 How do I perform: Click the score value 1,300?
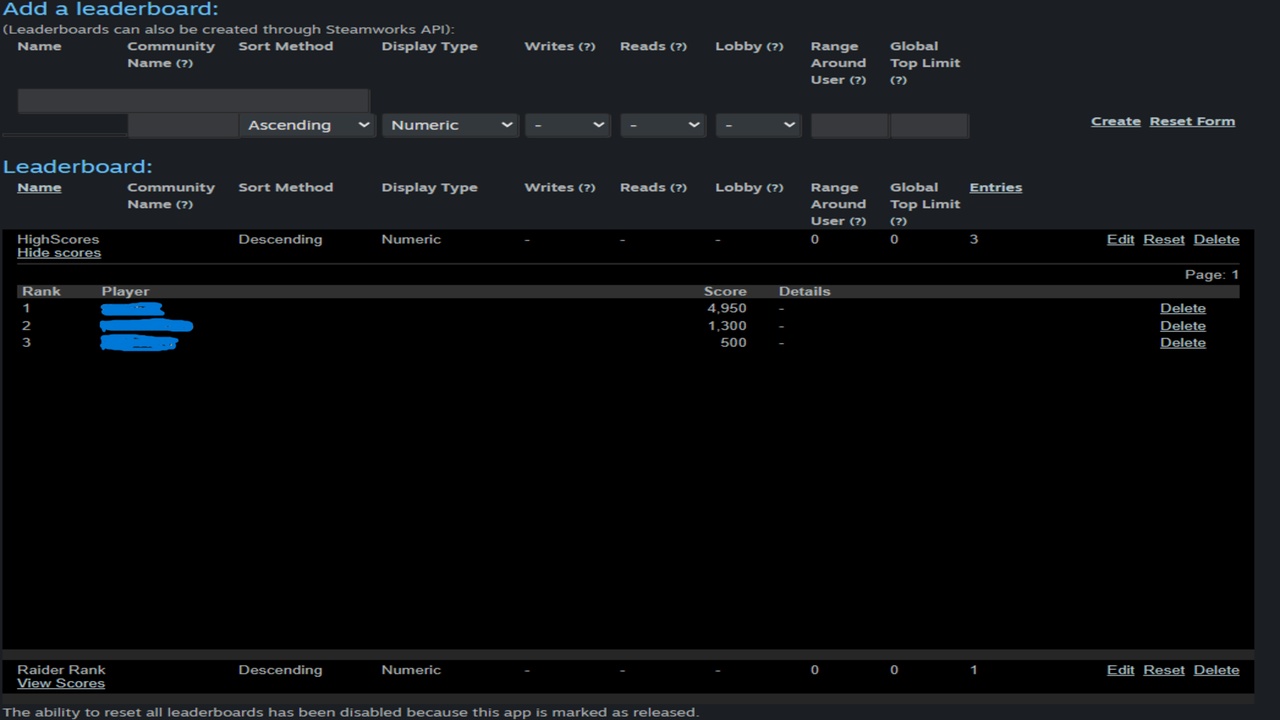pyautogui.click(x=727, y=325)
